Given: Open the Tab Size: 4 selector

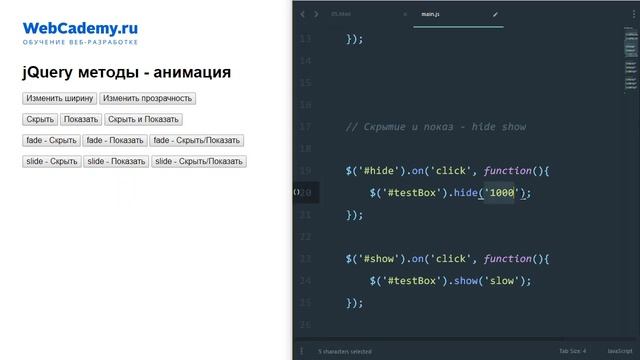Looking at the screenshot, I should (x=572, y=351).
